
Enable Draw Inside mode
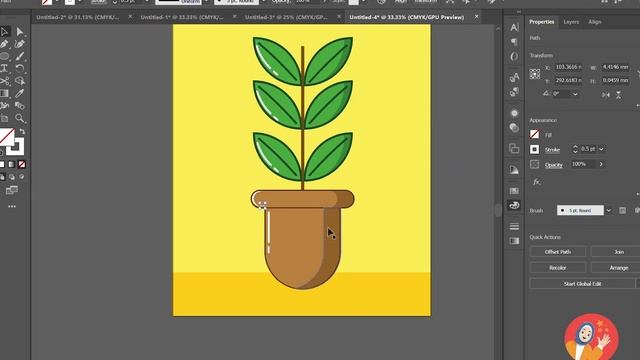(x=22, y=177)
